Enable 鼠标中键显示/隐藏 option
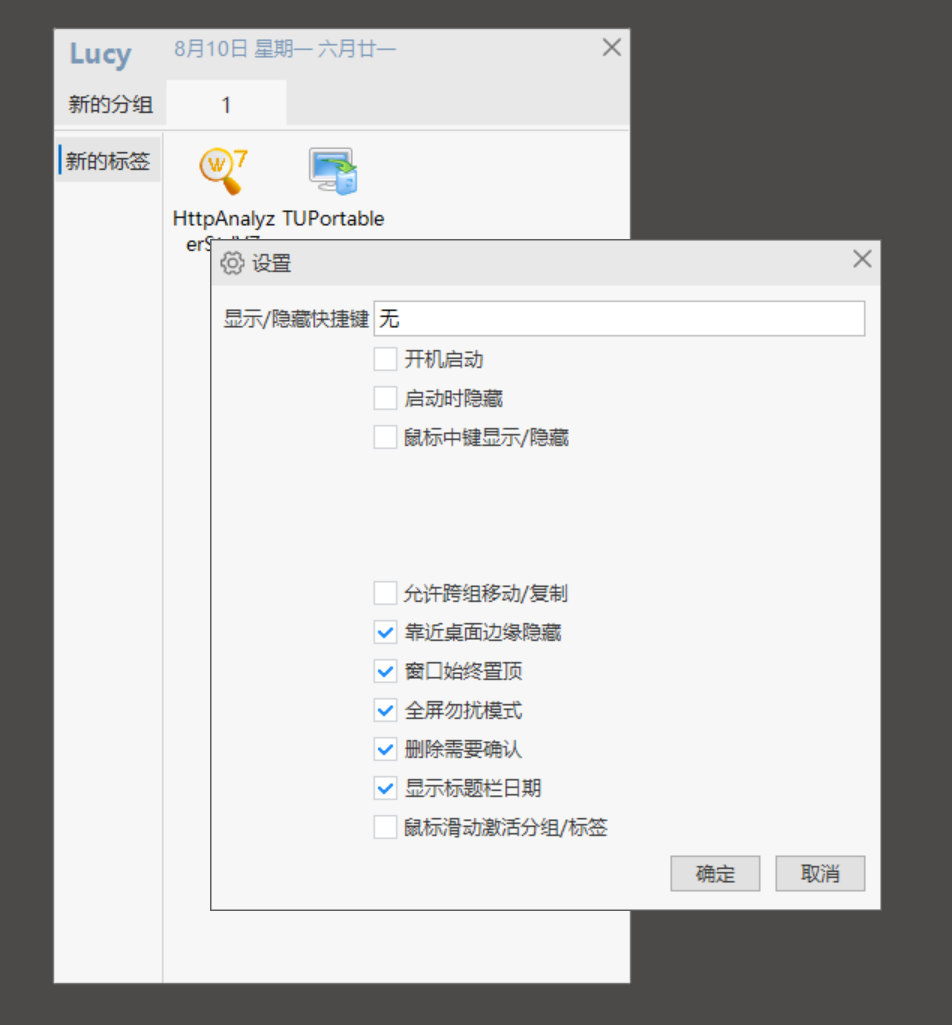 point(385,437)
